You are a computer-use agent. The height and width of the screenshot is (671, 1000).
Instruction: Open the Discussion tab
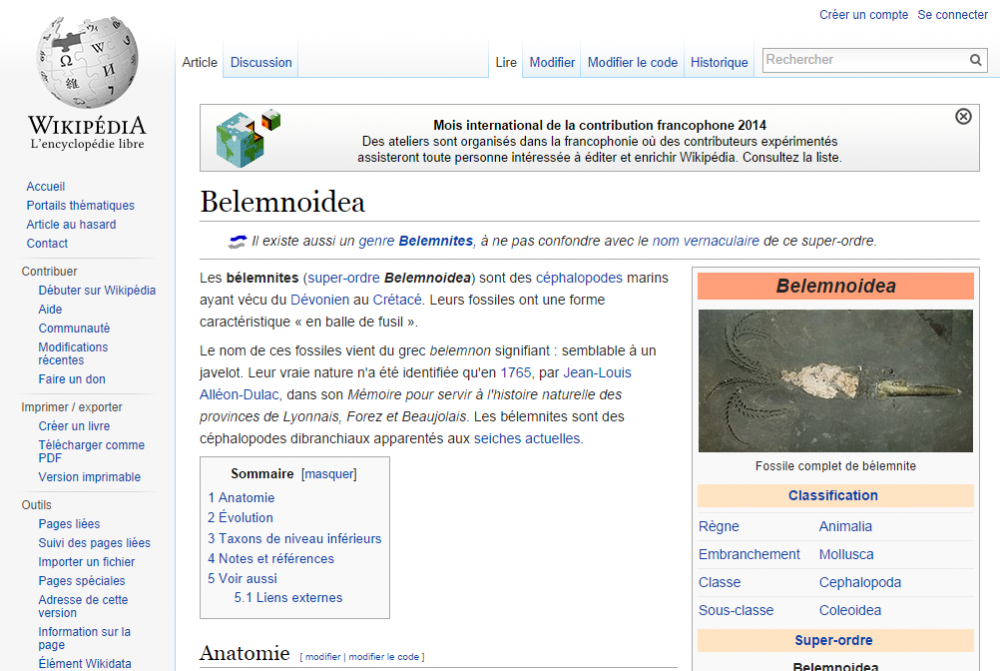click(x=261, y=63)
